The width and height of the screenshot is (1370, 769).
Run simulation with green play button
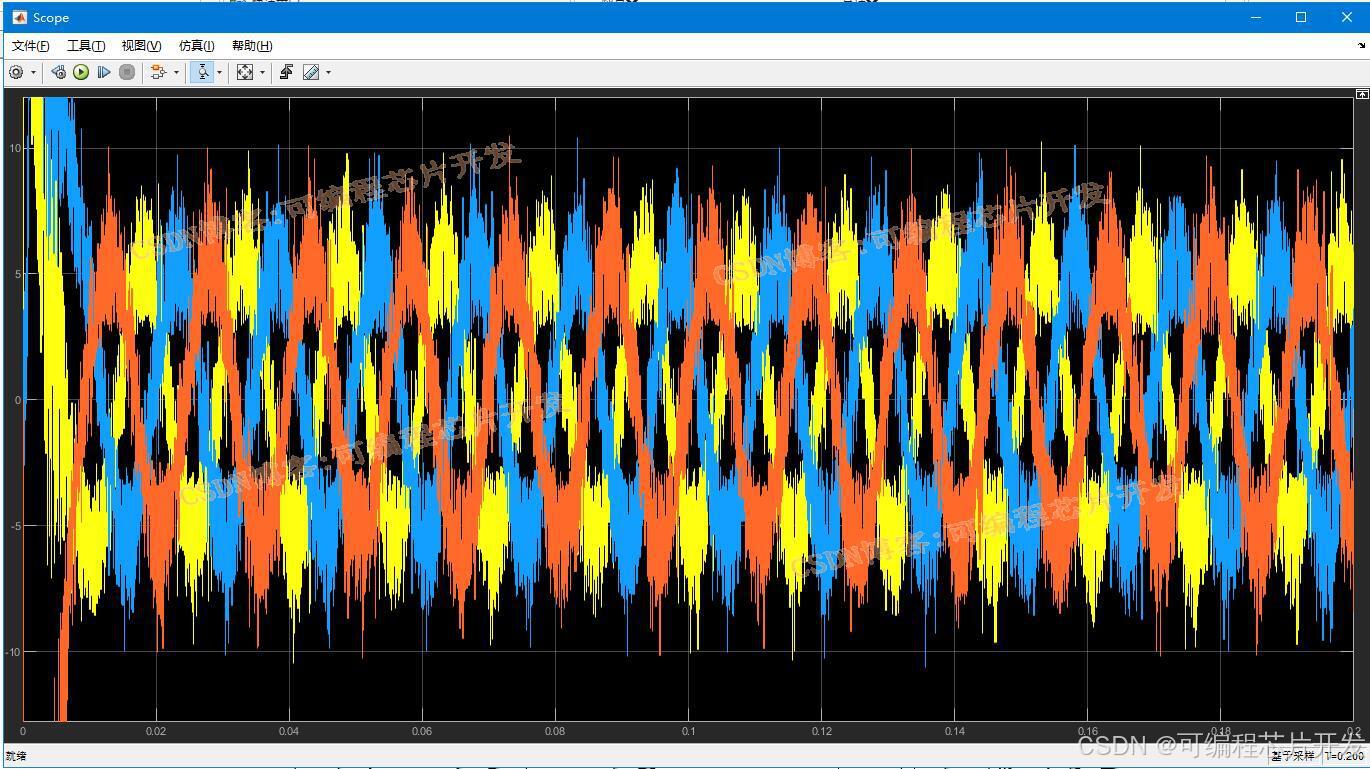pos(81,72)
